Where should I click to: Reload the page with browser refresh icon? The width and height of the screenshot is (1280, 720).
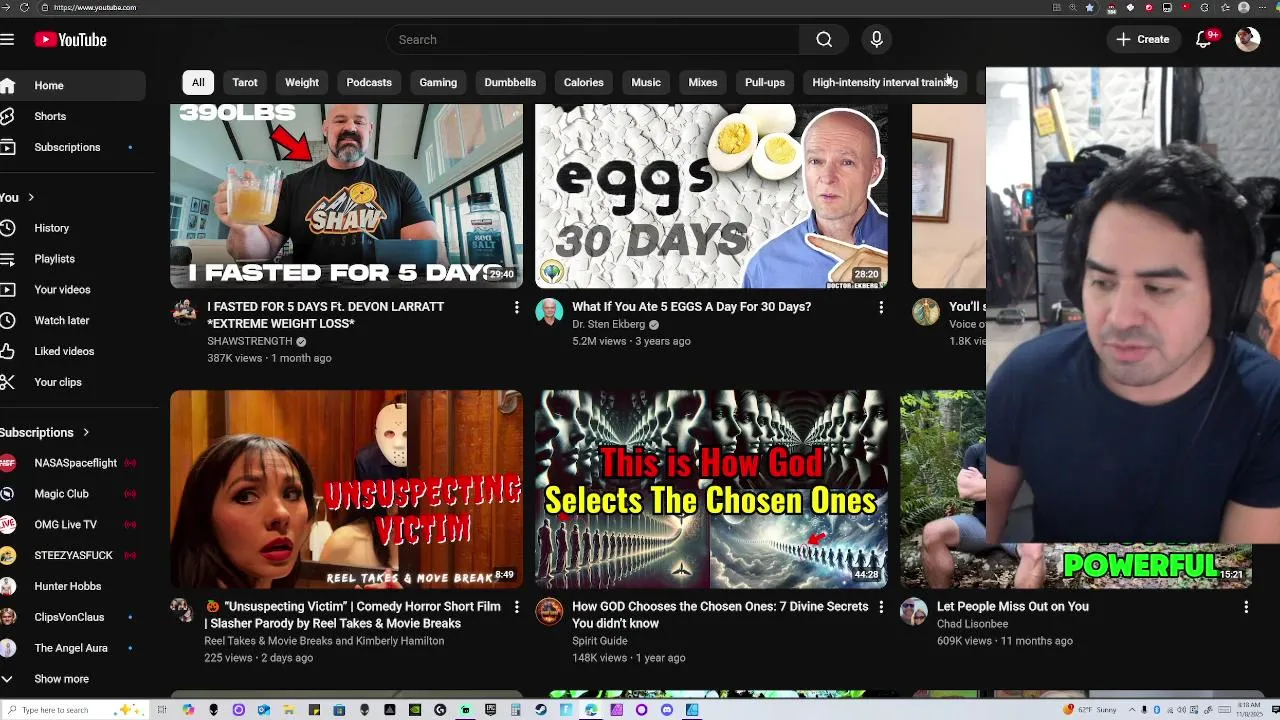[24, 7]
